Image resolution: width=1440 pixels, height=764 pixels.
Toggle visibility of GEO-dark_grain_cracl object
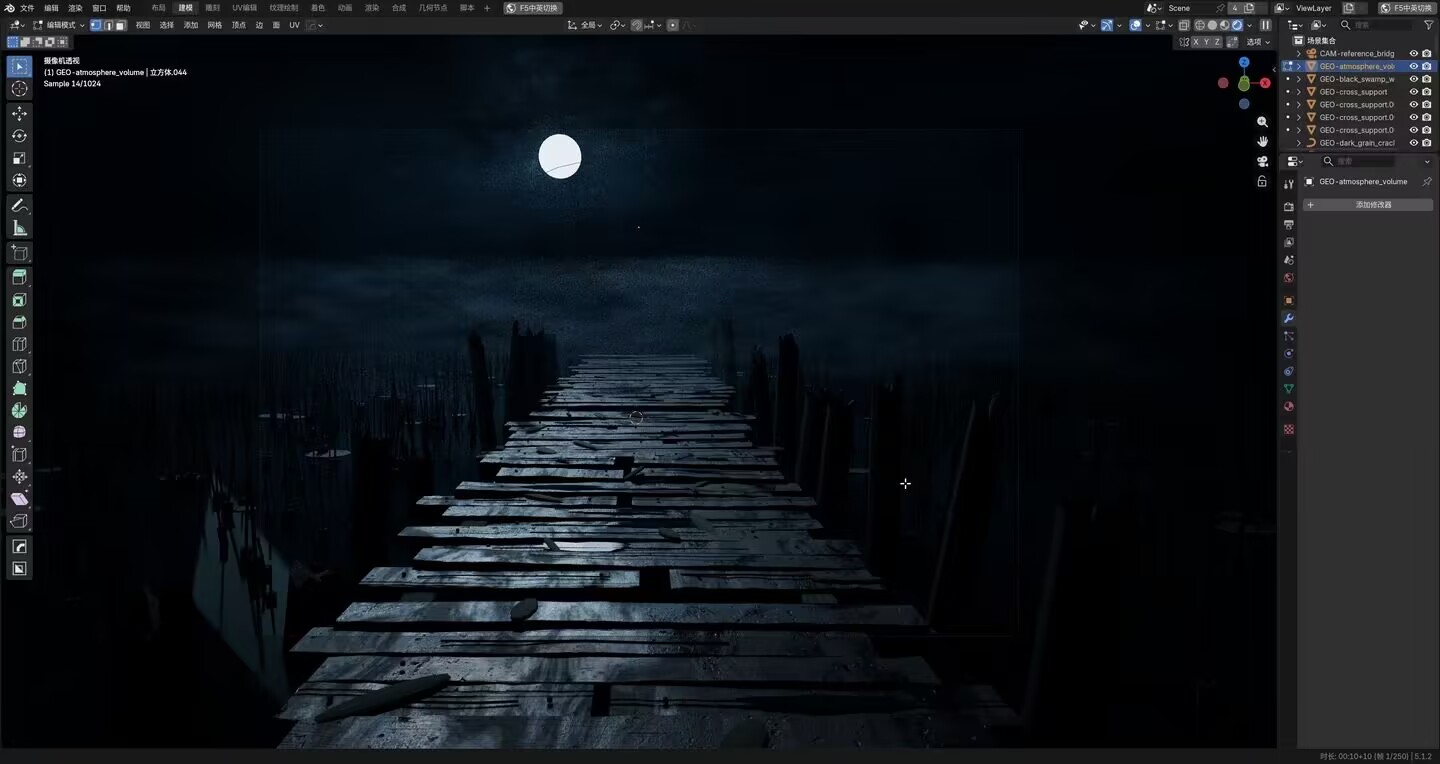(x=1414, y=143)
